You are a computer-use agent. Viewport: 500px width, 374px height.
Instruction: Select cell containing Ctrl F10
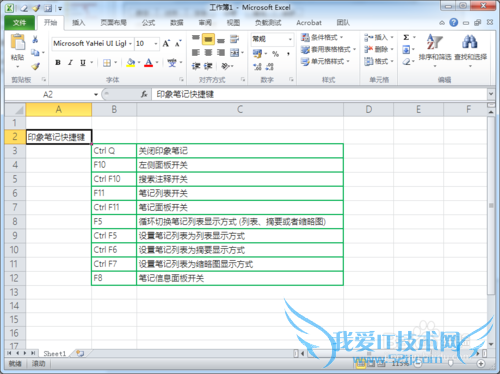114,179
